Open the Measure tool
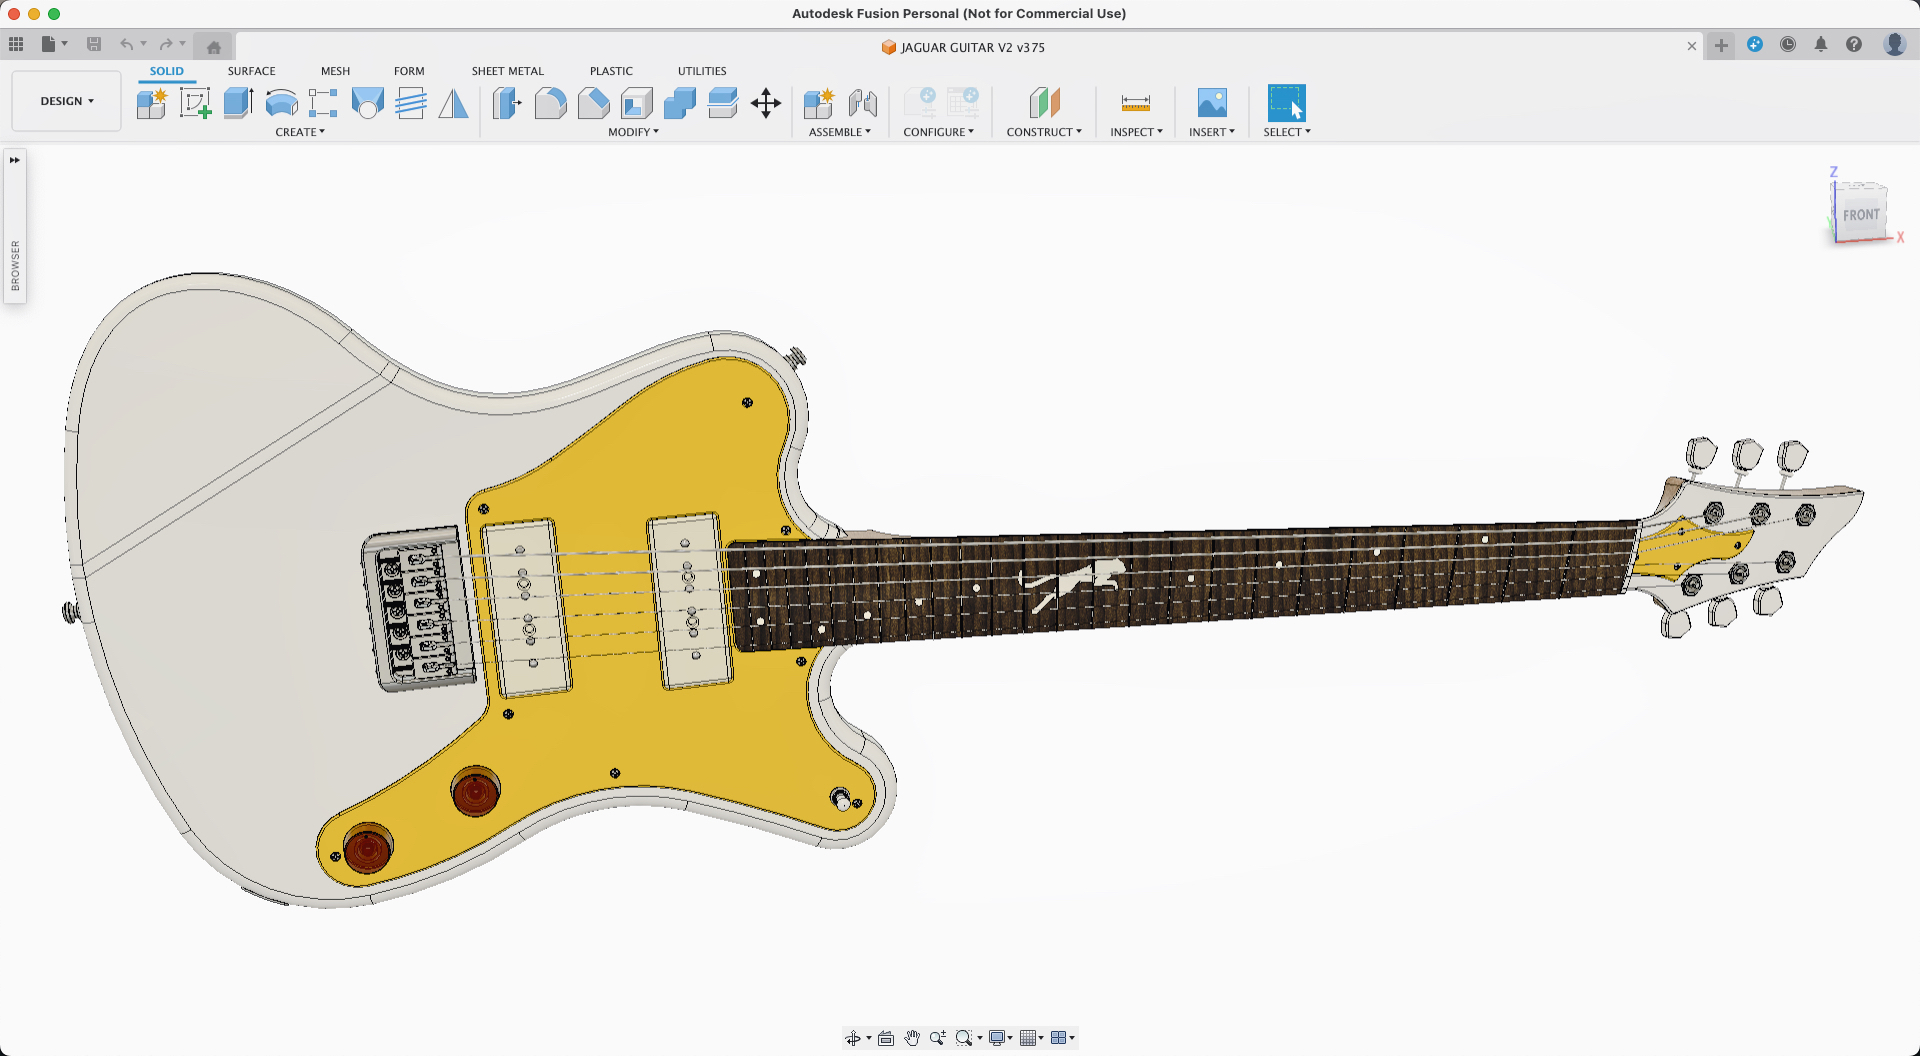 coord(1135,103)
